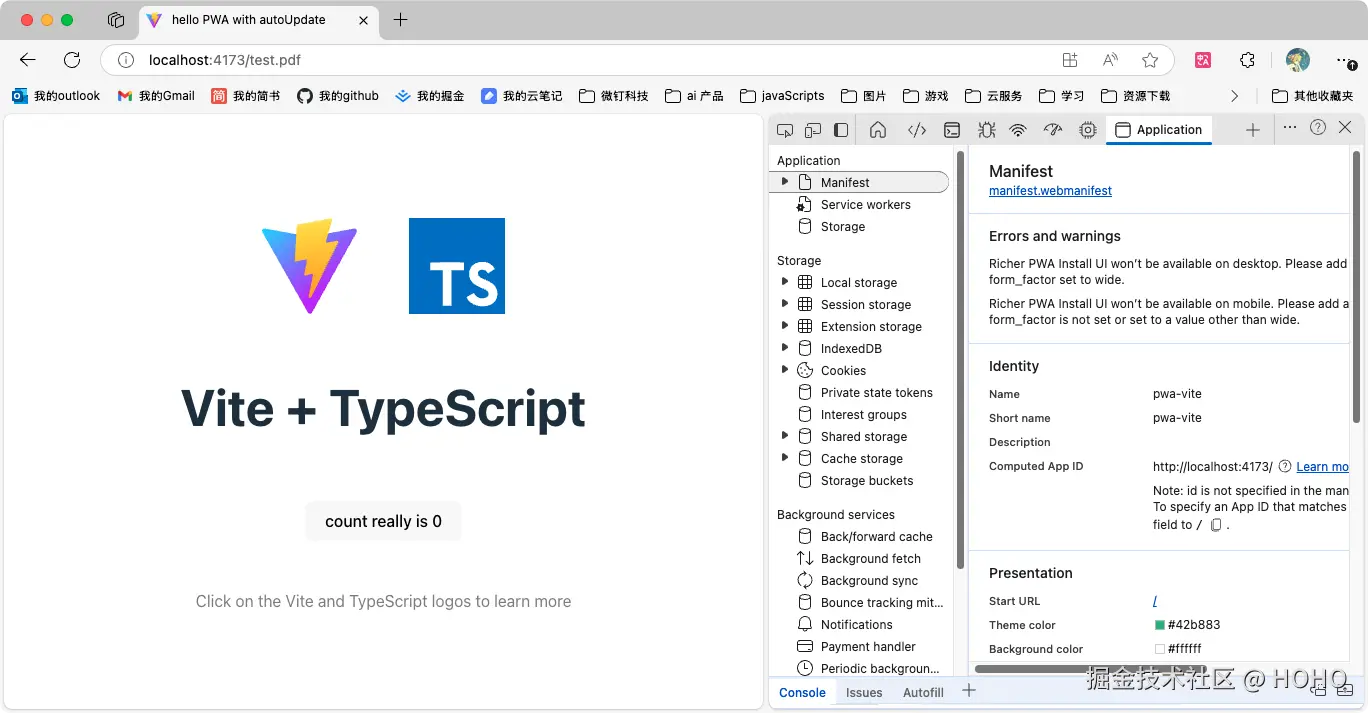Open the Start URL slash link
Image resolution: width=1368 pixels, height=713 pixels.
click(1155, 601)
